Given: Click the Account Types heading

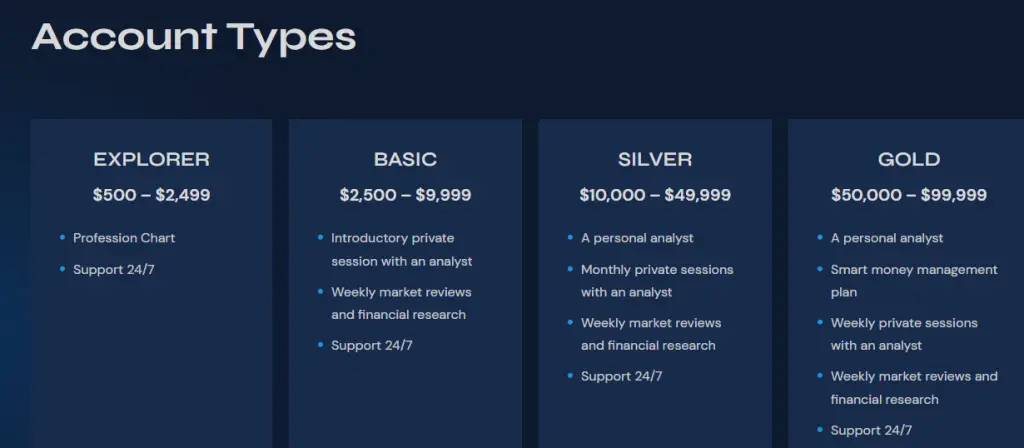Looking at the screenshot, I should click(x=194, y=37).
